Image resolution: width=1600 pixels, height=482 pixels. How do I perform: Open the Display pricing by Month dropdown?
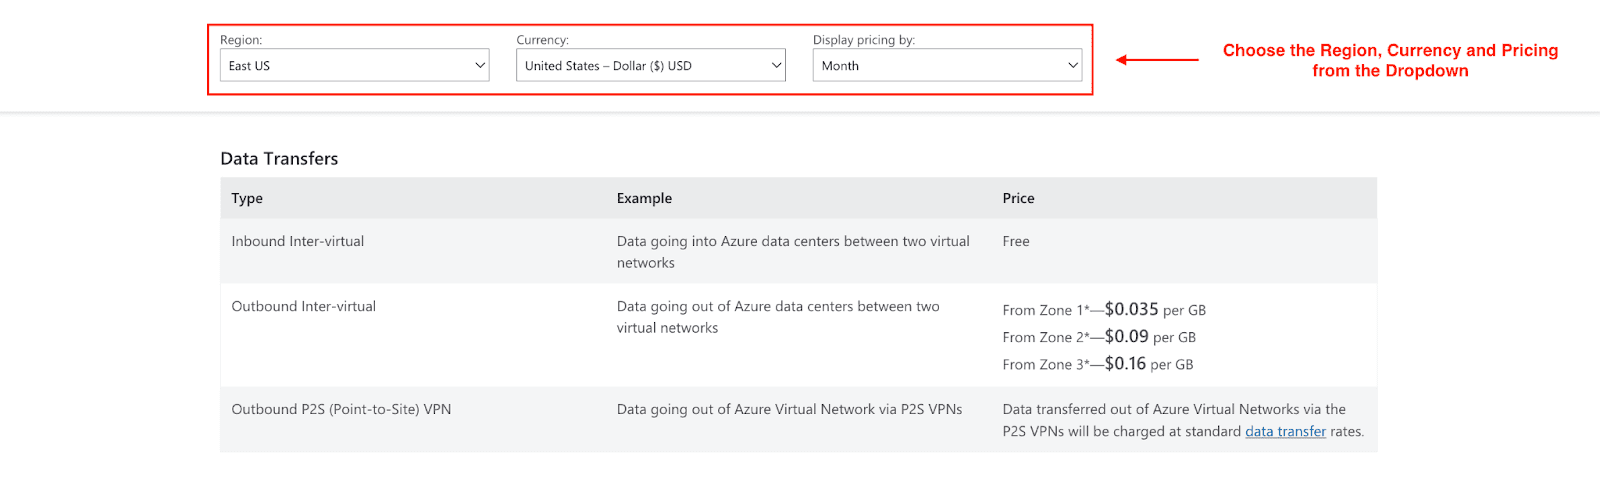(946, 66)
